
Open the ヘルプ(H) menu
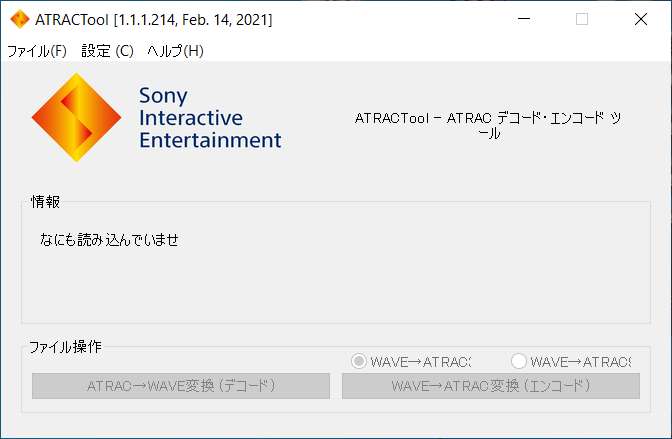pyautogui.click(x=175, y=51)
